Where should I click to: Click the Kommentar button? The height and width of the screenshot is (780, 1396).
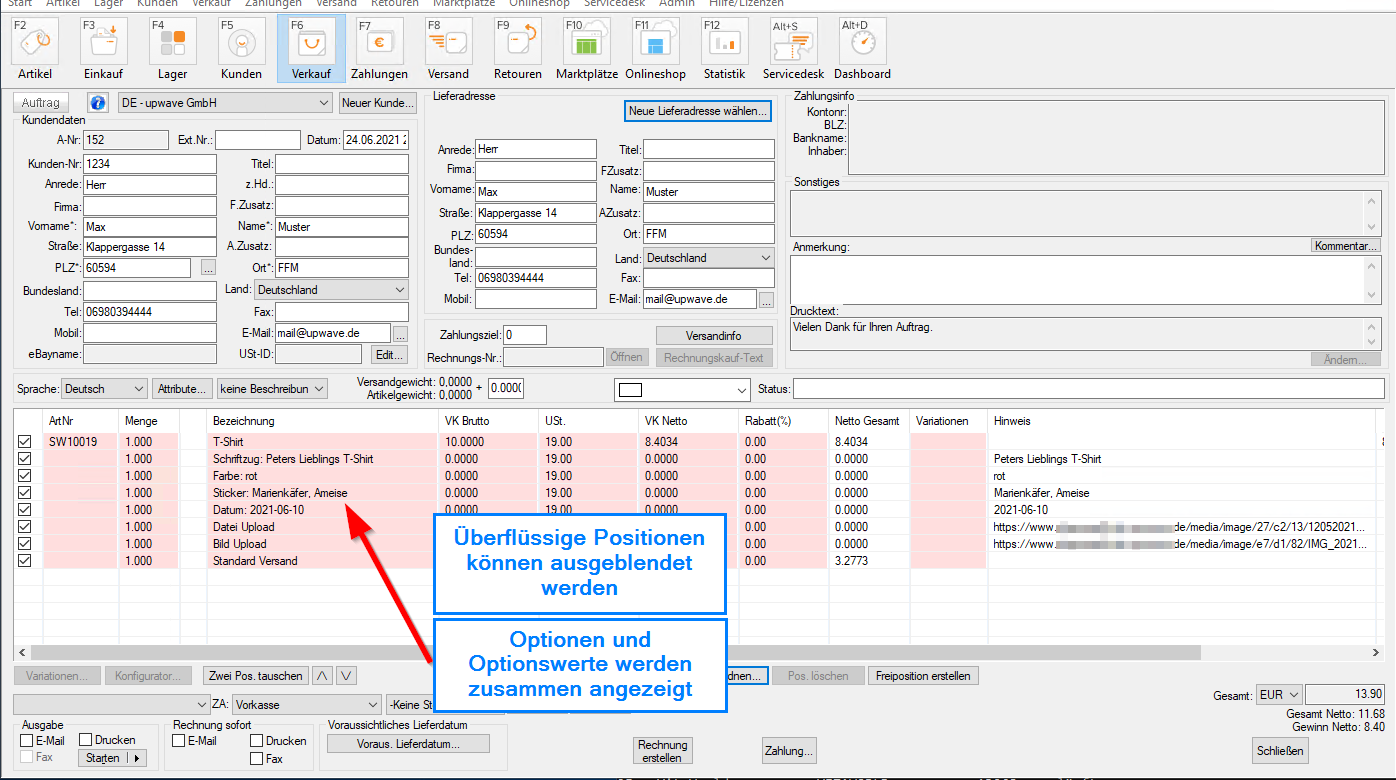[x=1346, y=245]
